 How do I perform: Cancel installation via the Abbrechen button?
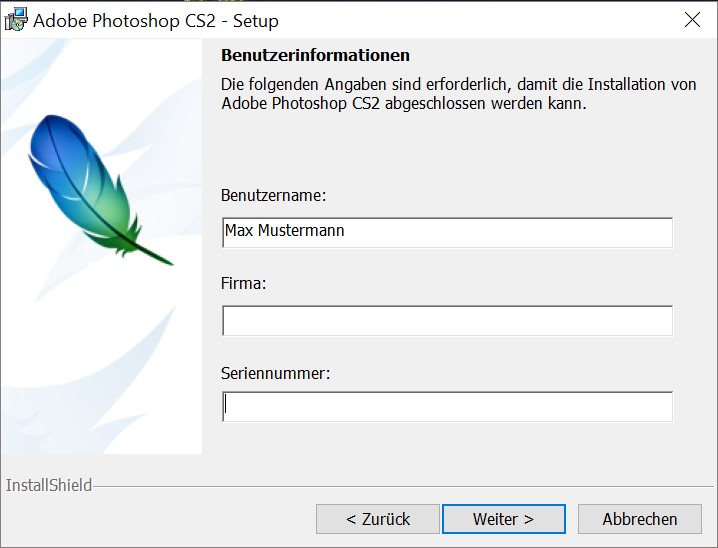point(640,519)
